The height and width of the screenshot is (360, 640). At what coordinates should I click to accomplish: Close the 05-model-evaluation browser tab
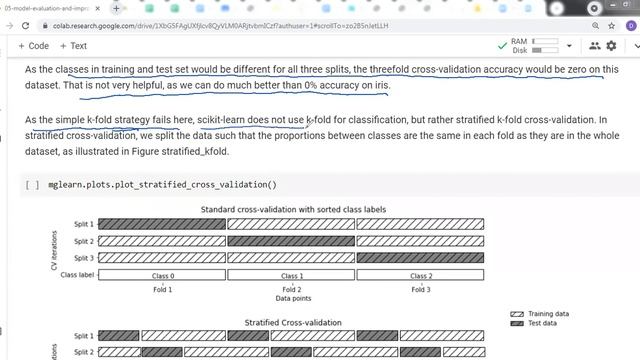(x=98, y=8)
